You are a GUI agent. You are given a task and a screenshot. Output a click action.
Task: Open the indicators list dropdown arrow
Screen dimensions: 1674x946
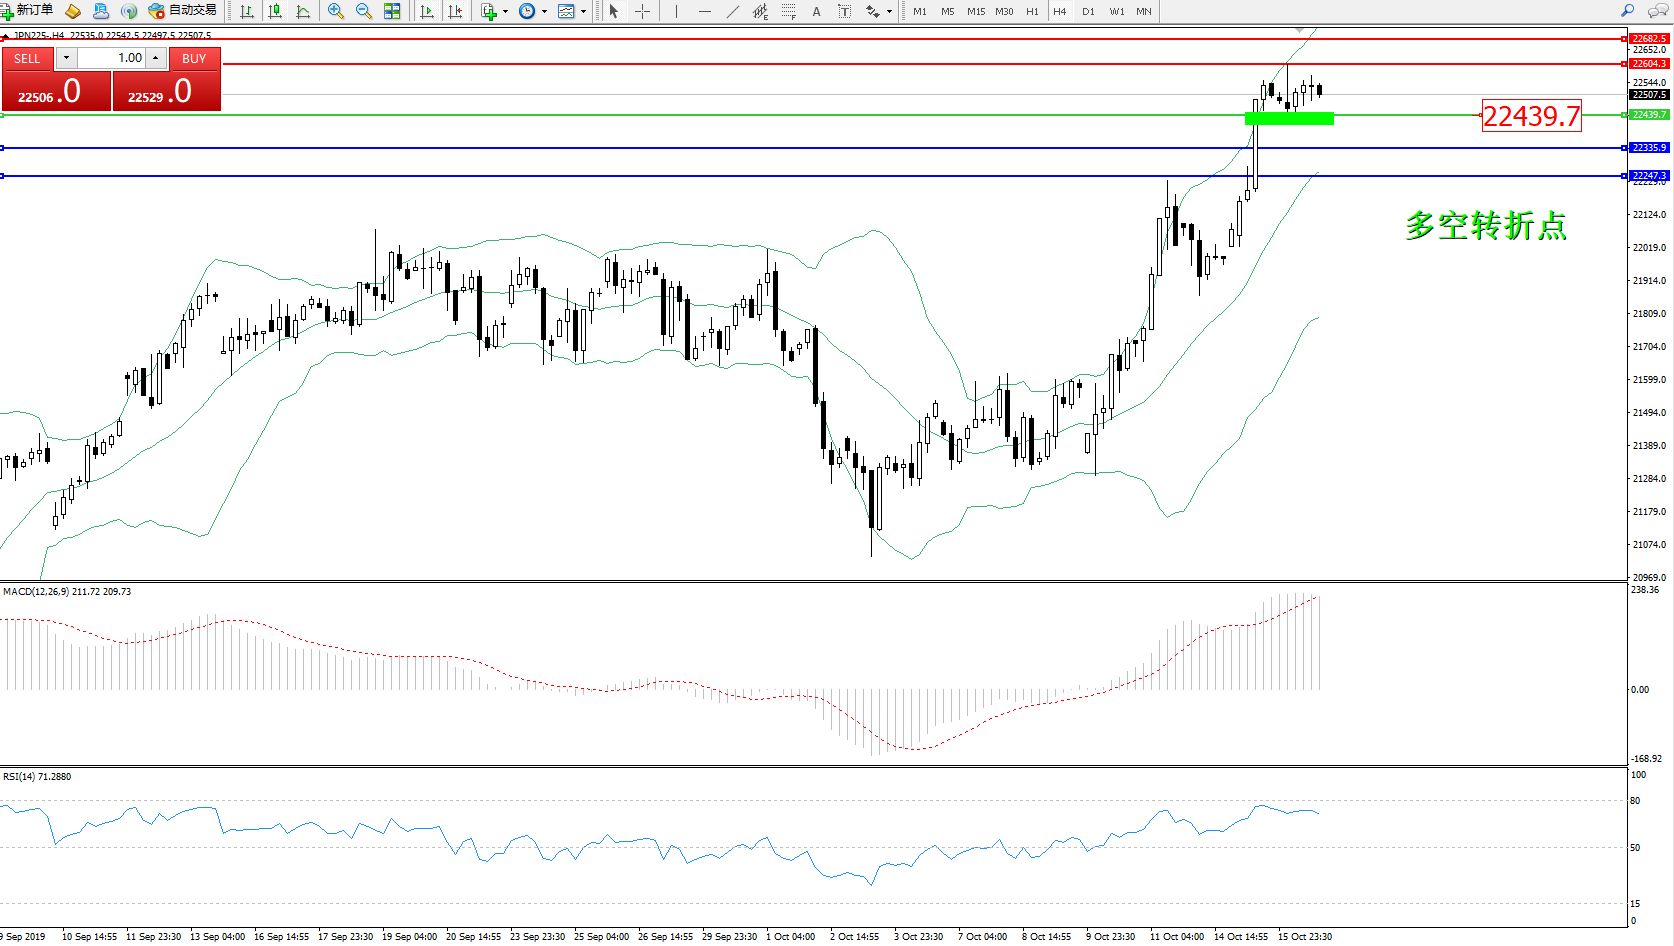click(505, 12)
